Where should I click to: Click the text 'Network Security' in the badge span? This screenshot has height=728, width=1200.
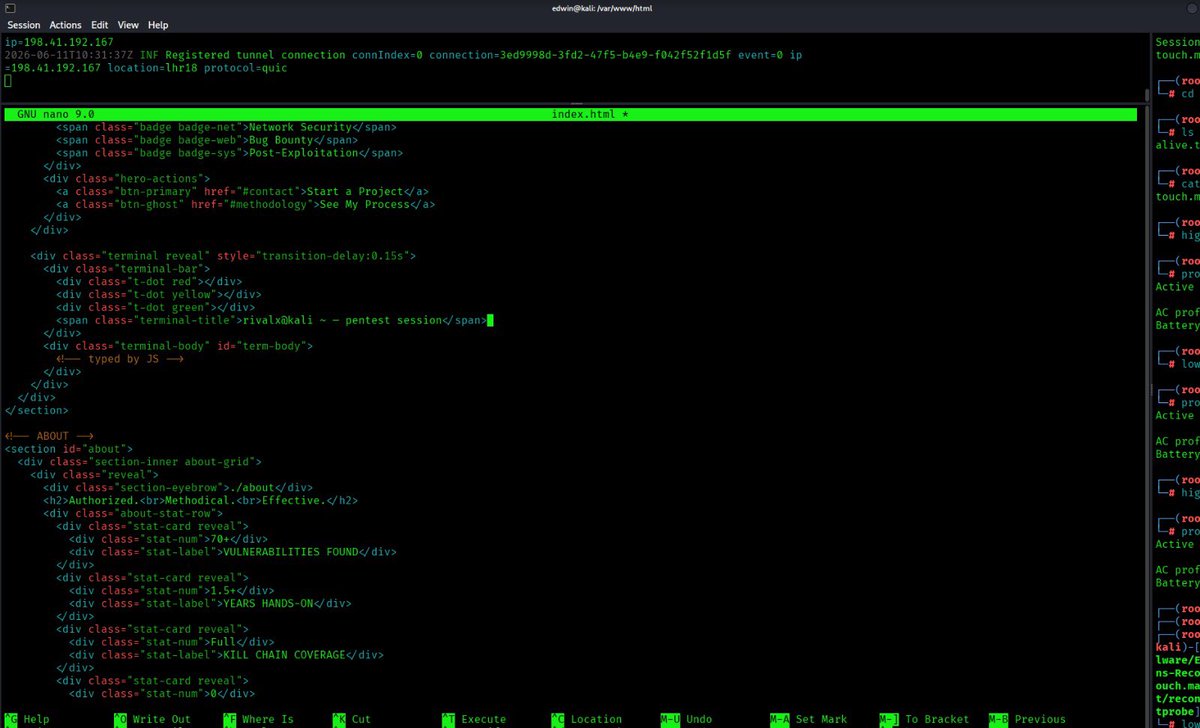pyautogui.click(x=299, y=127)
